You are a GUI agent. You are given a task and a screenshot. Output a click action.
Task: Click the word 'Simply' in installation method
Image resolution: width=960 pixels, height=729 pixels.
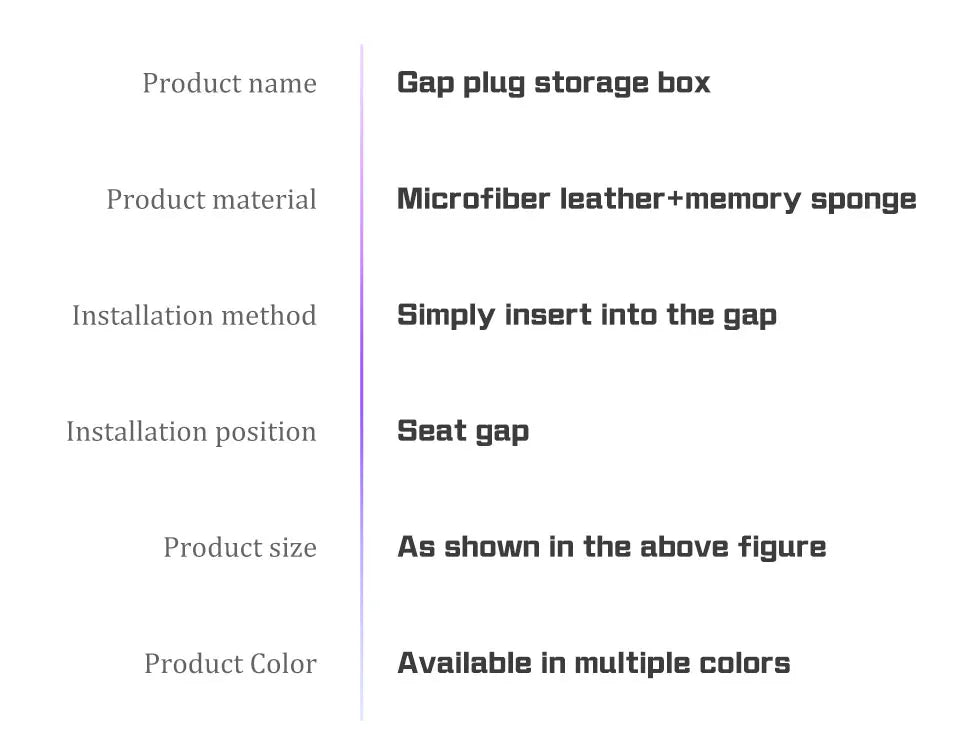click(x=446, y=316)
